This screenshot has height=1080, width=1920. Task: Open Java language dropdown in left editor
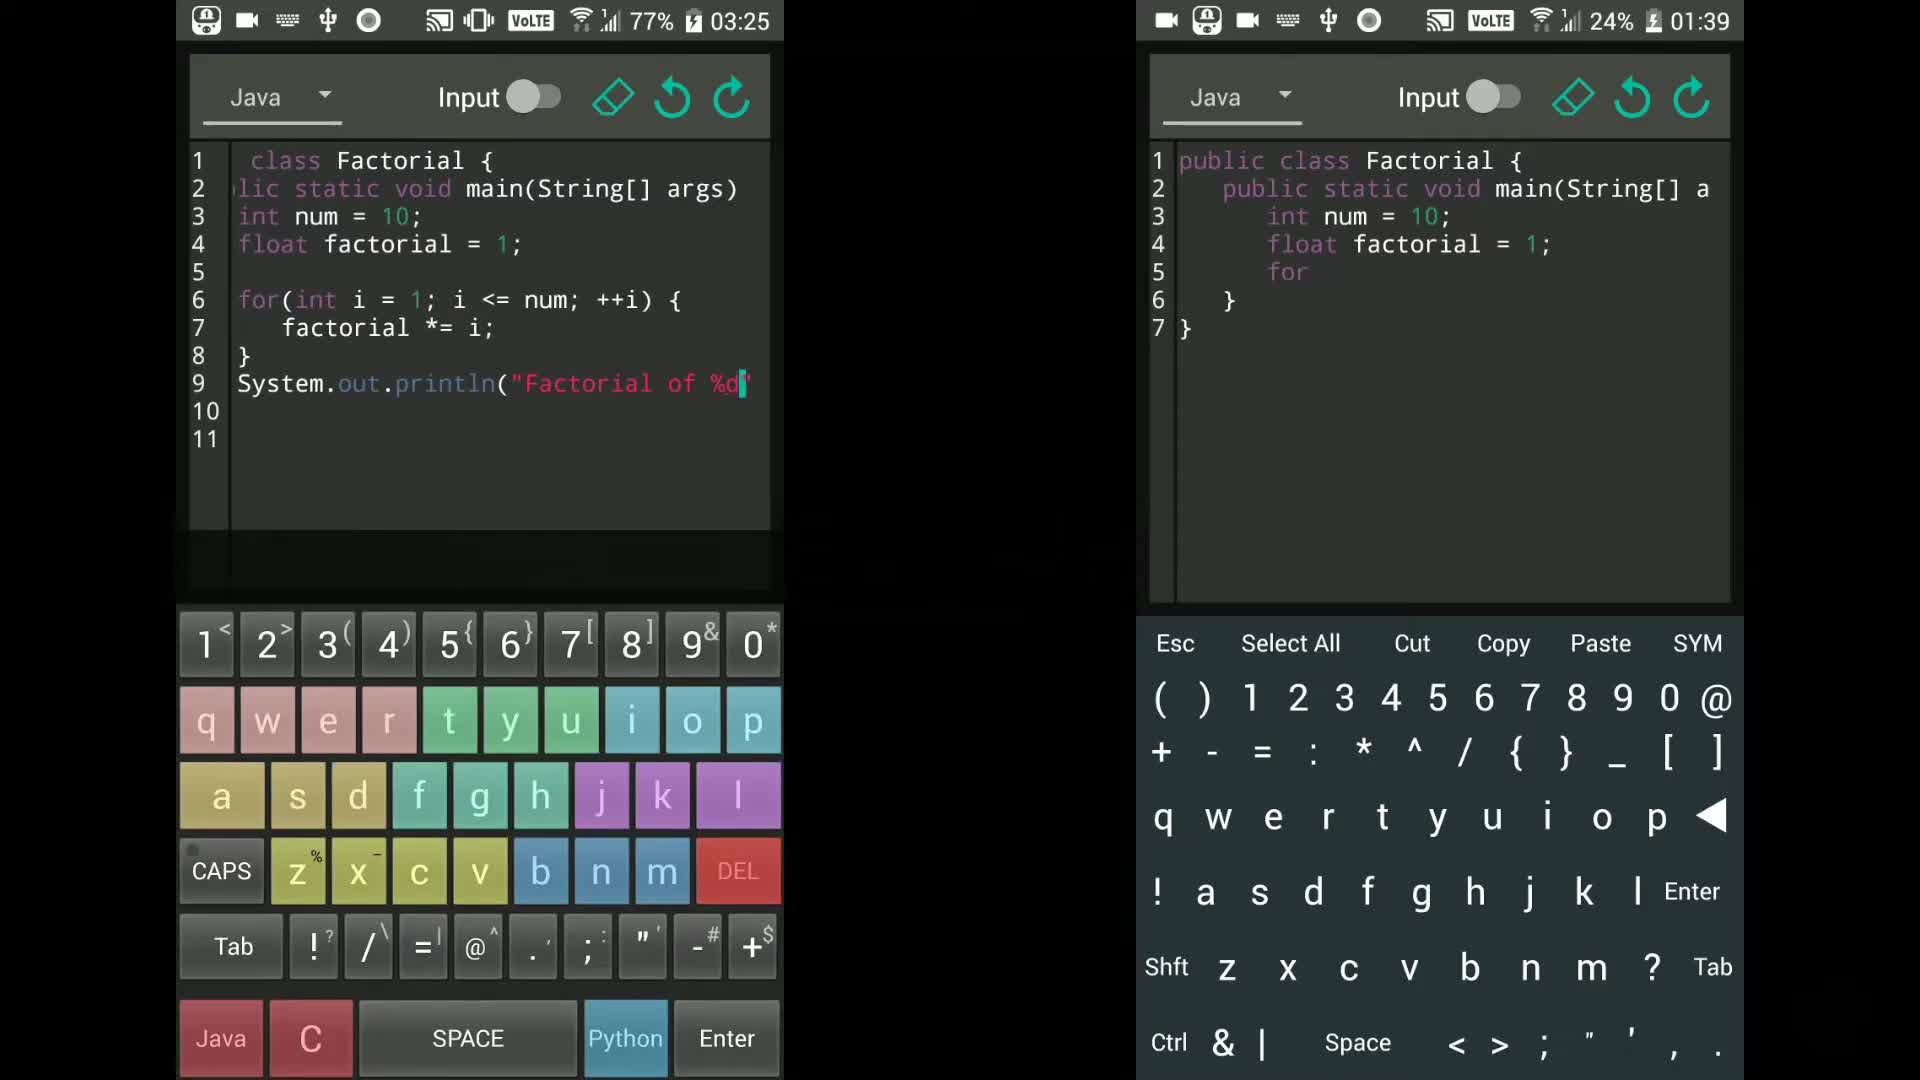(x=276, y=96)
